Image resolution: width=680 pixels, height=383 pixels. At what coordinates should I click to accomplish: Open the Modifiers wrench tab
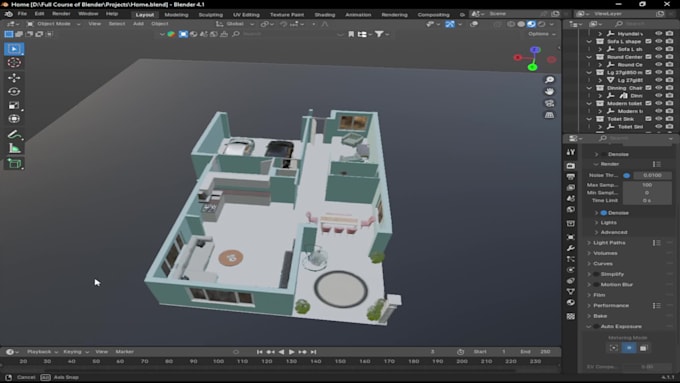571,248
